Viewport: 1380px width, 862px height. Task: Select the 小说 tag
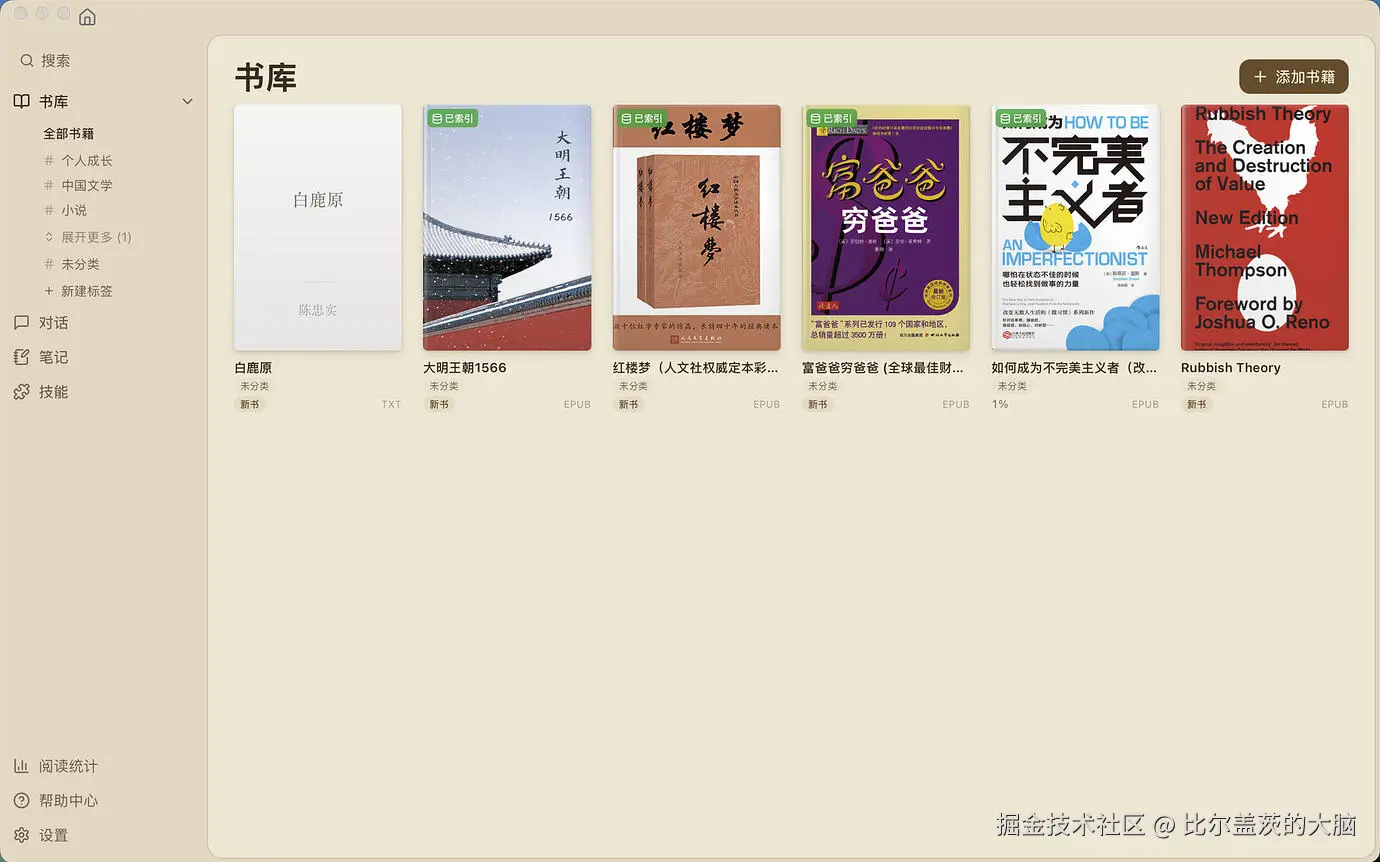click(72, 210)
